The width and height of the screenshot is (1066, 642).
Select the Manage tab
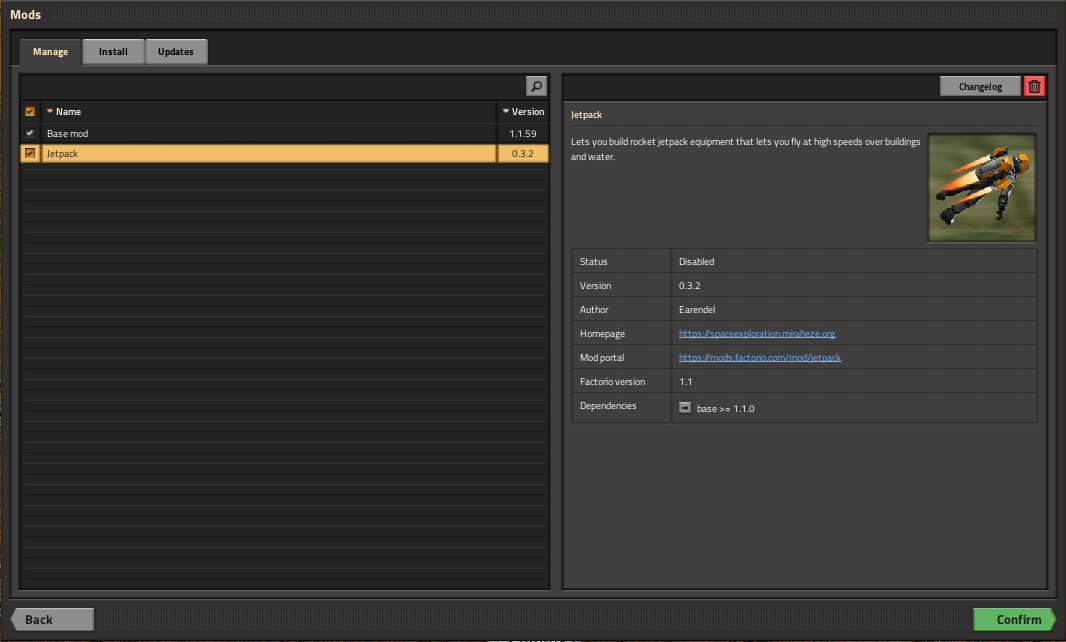coord(50,52)
